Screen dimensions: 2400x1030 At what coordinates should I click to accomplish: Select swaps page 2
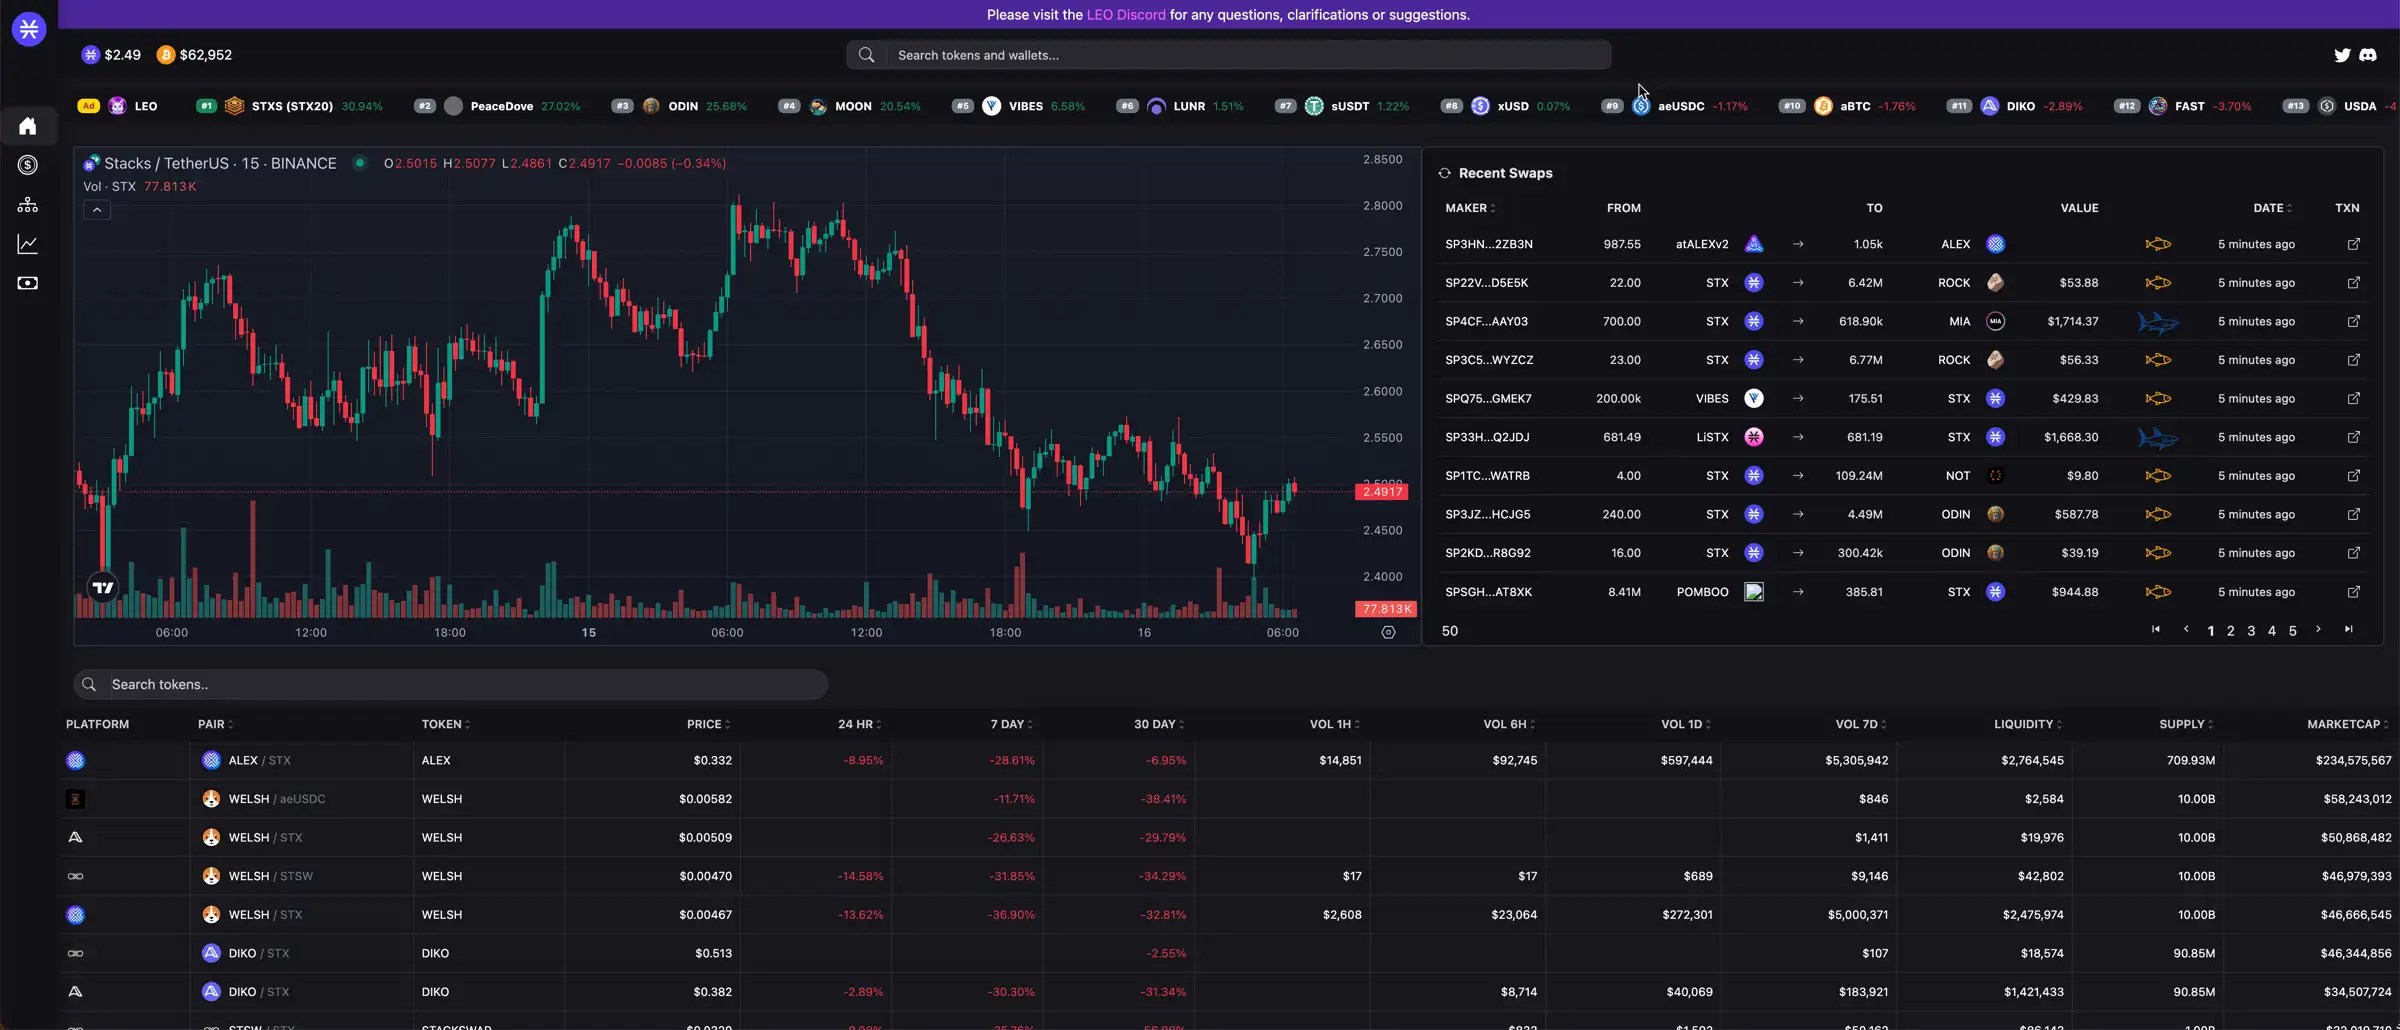coord(2230,631)
